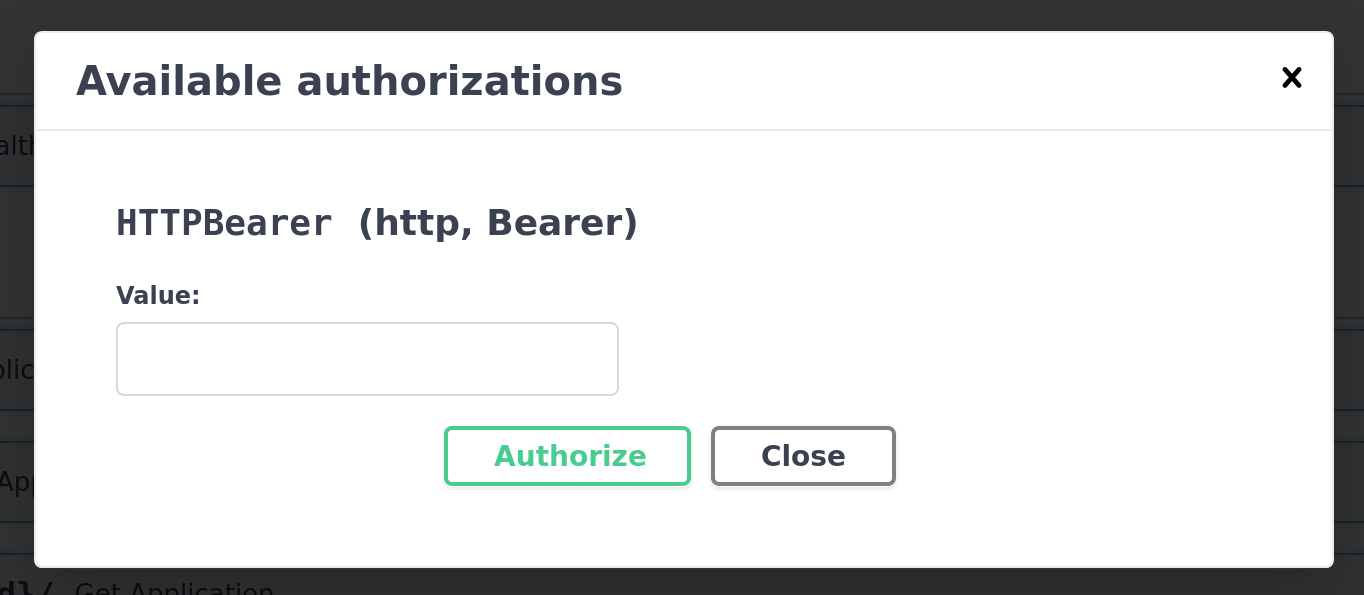Click the partially hidden 'alth' section at left edge
This screenshot has height=595, width=1364.
pyautogui.click(x=17, y=147)
